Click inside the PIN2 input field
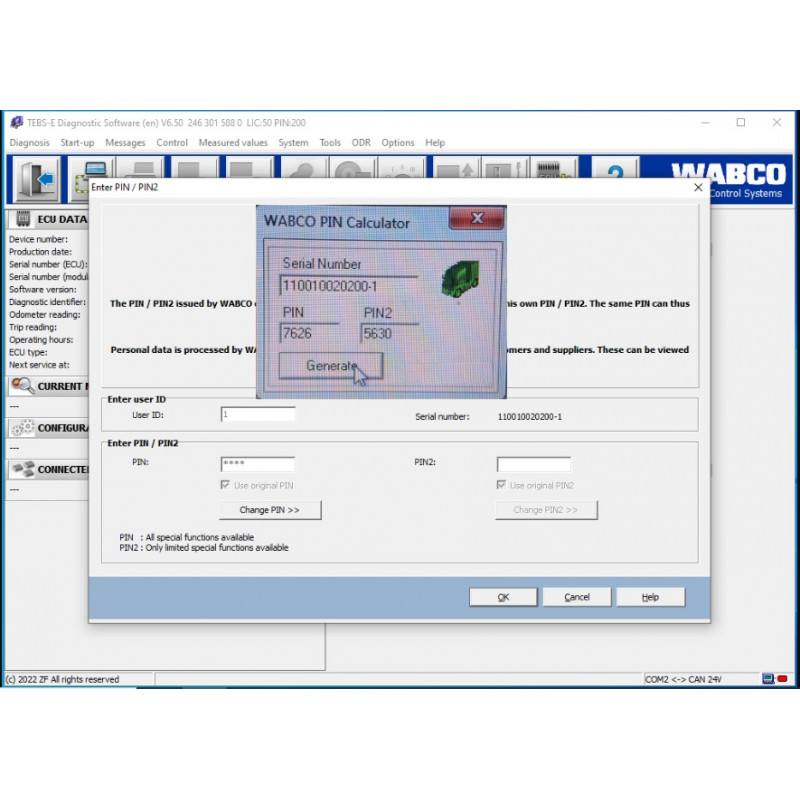 533,464
